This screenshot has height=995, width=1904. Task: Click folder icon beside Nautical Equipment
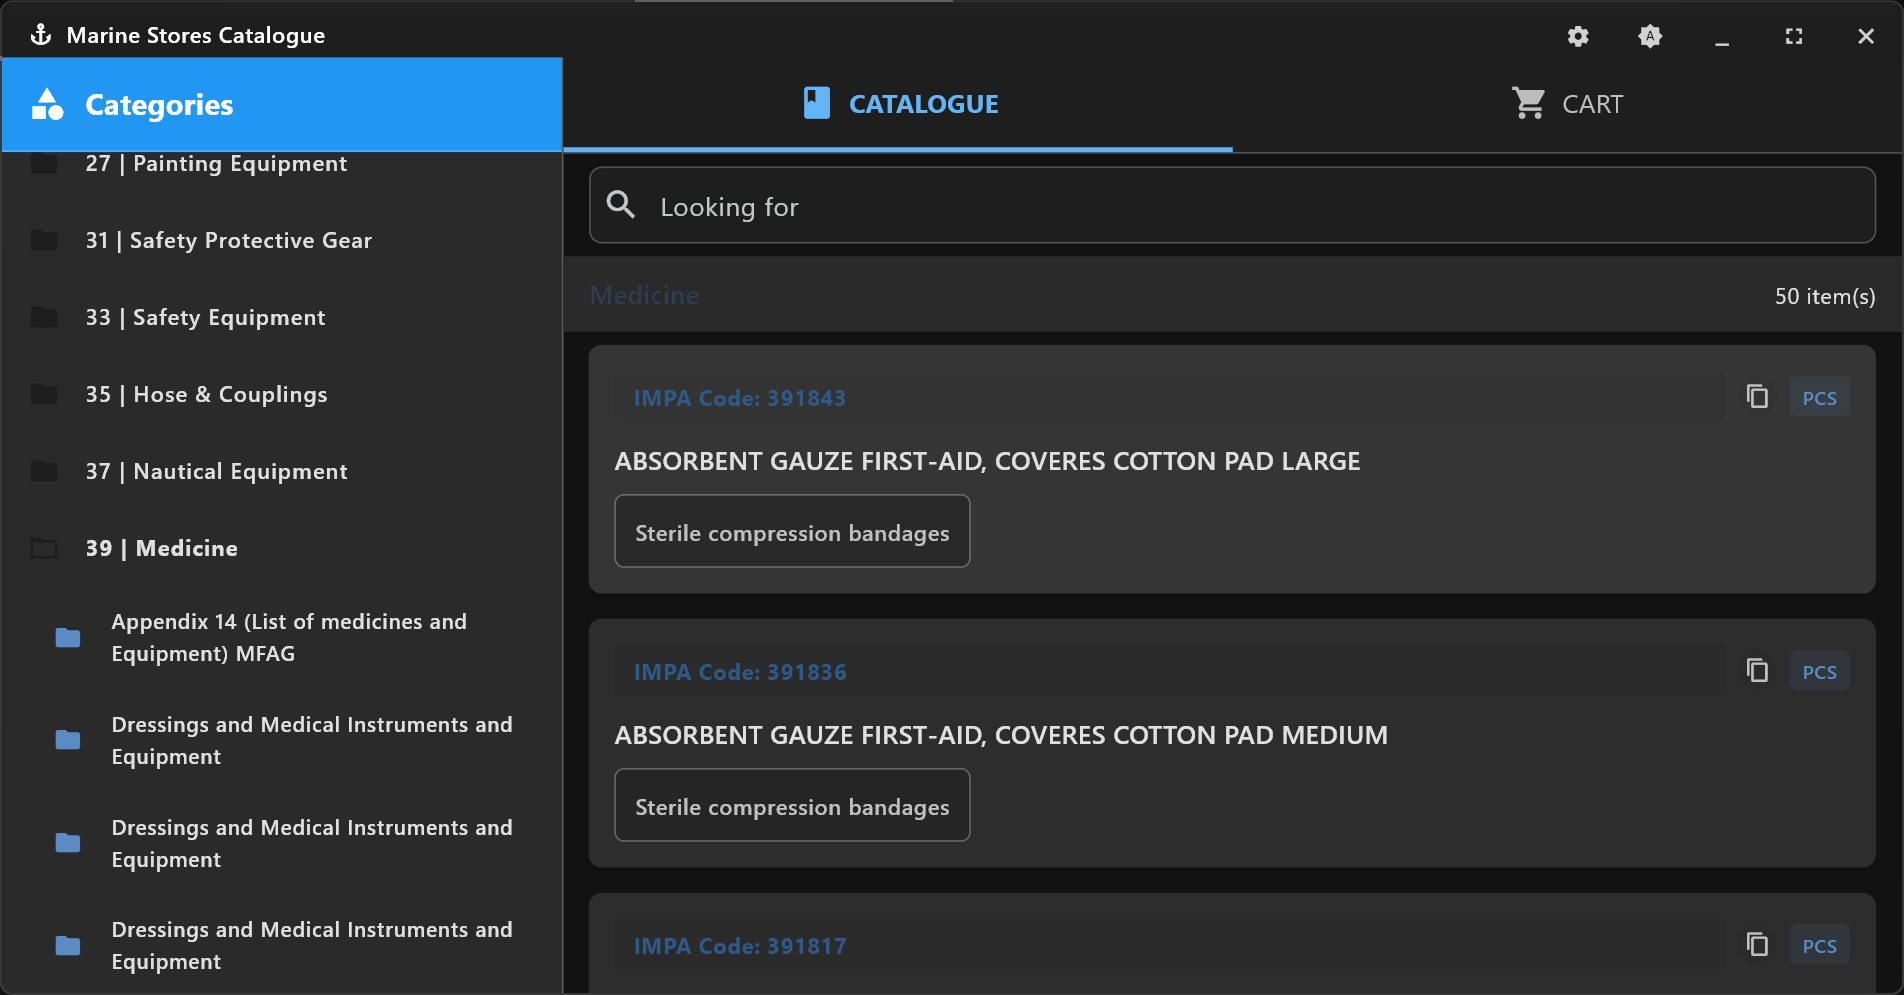[44, 471]
